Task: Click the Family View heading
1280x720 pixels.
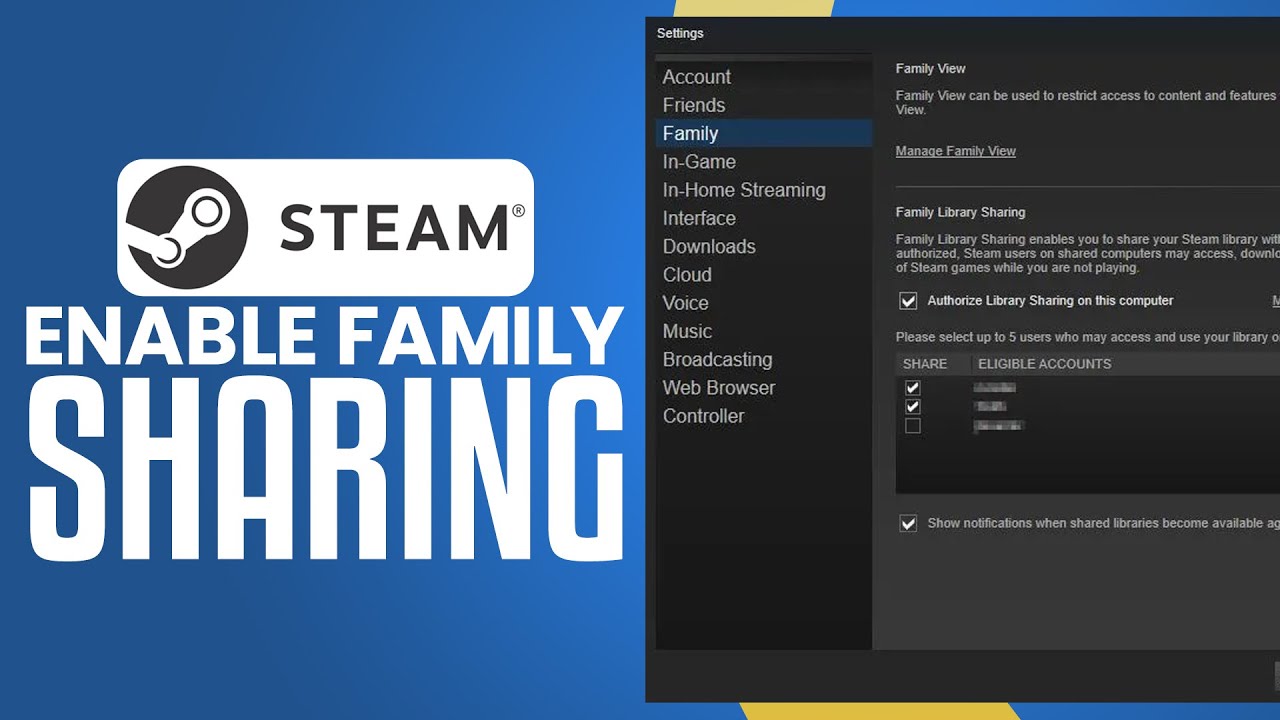Action: 930,69
